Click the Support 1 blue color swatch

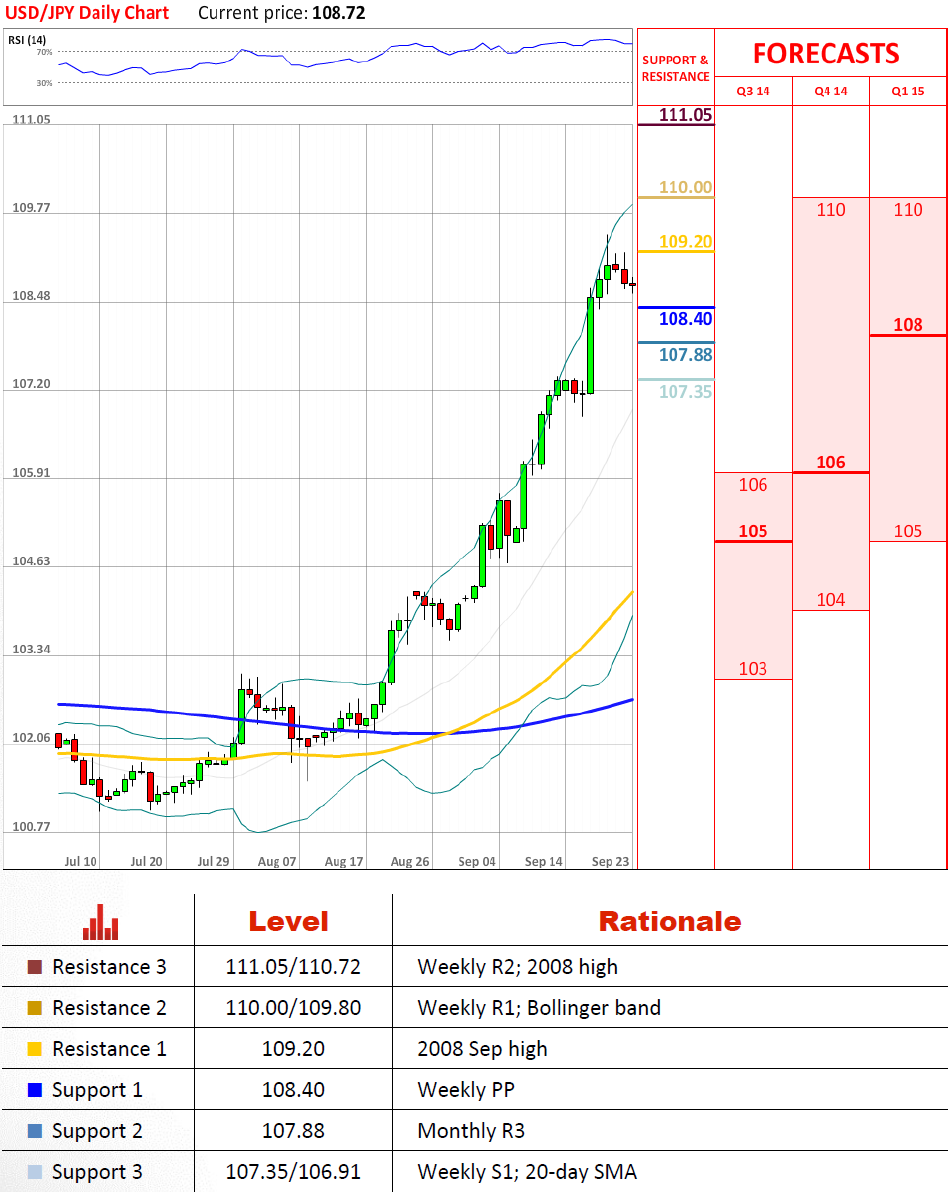click(34, 1090)
